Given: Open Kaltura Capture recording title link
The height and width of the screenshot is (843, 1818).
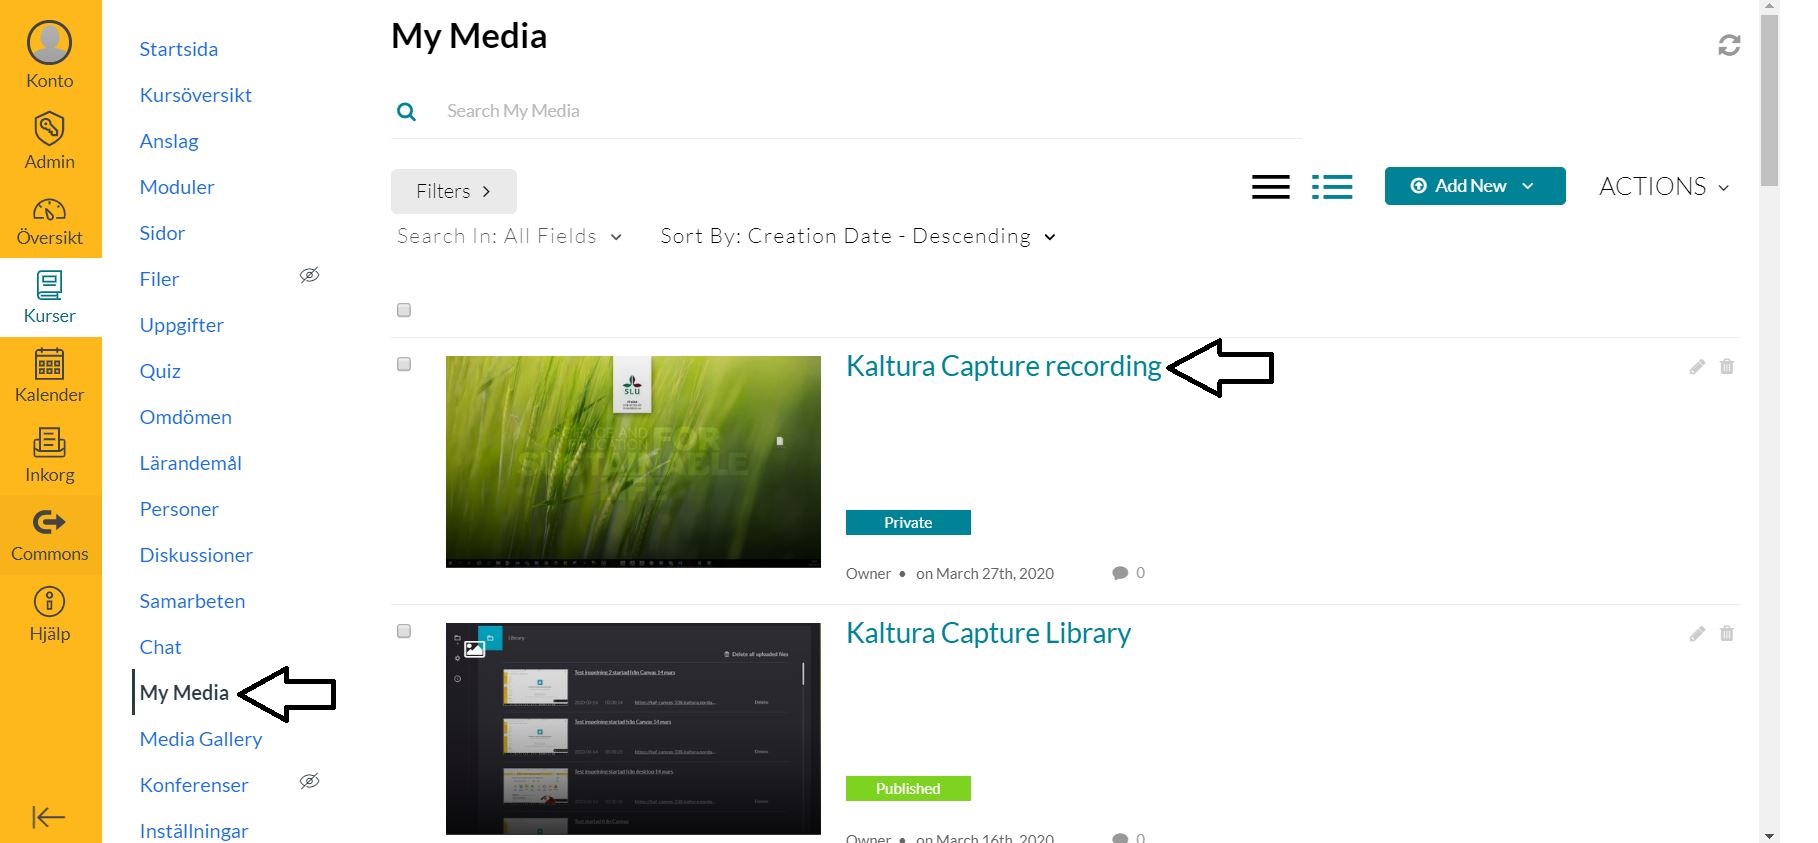Looking at the screenshot, I should (1004, 366).
